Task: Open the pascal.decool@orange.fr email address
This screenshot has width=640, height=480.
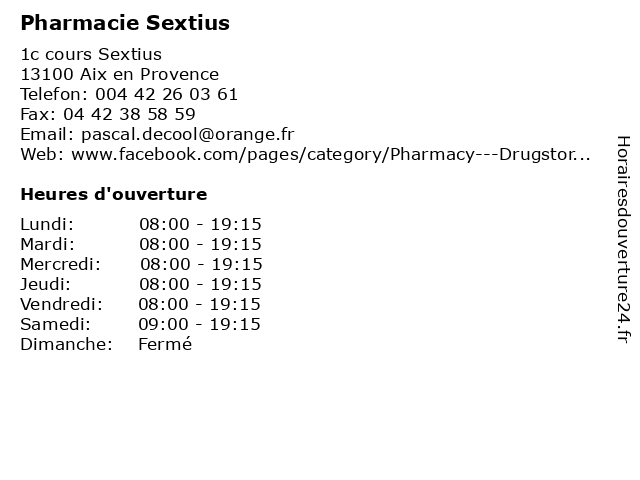Action: pyautogui.click(x=188, y=135)
